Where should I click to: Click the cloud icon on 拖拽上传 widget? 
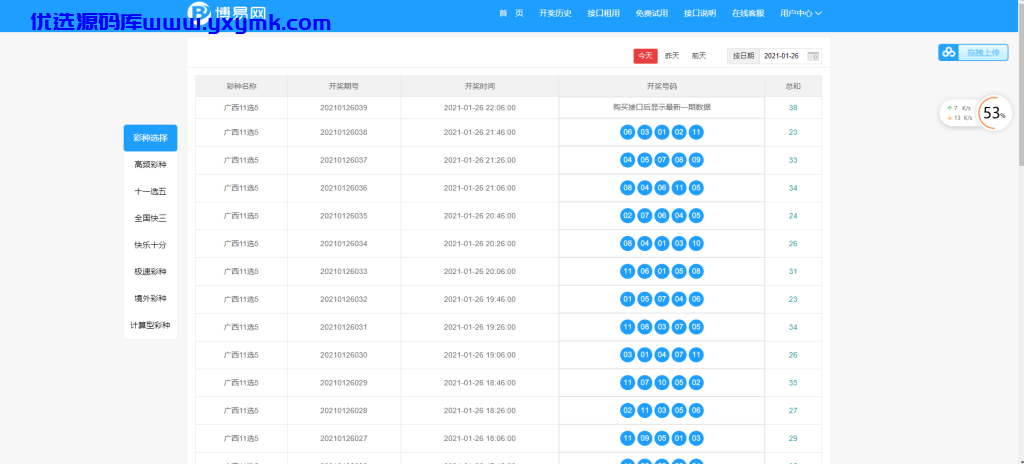coord(948,52)
